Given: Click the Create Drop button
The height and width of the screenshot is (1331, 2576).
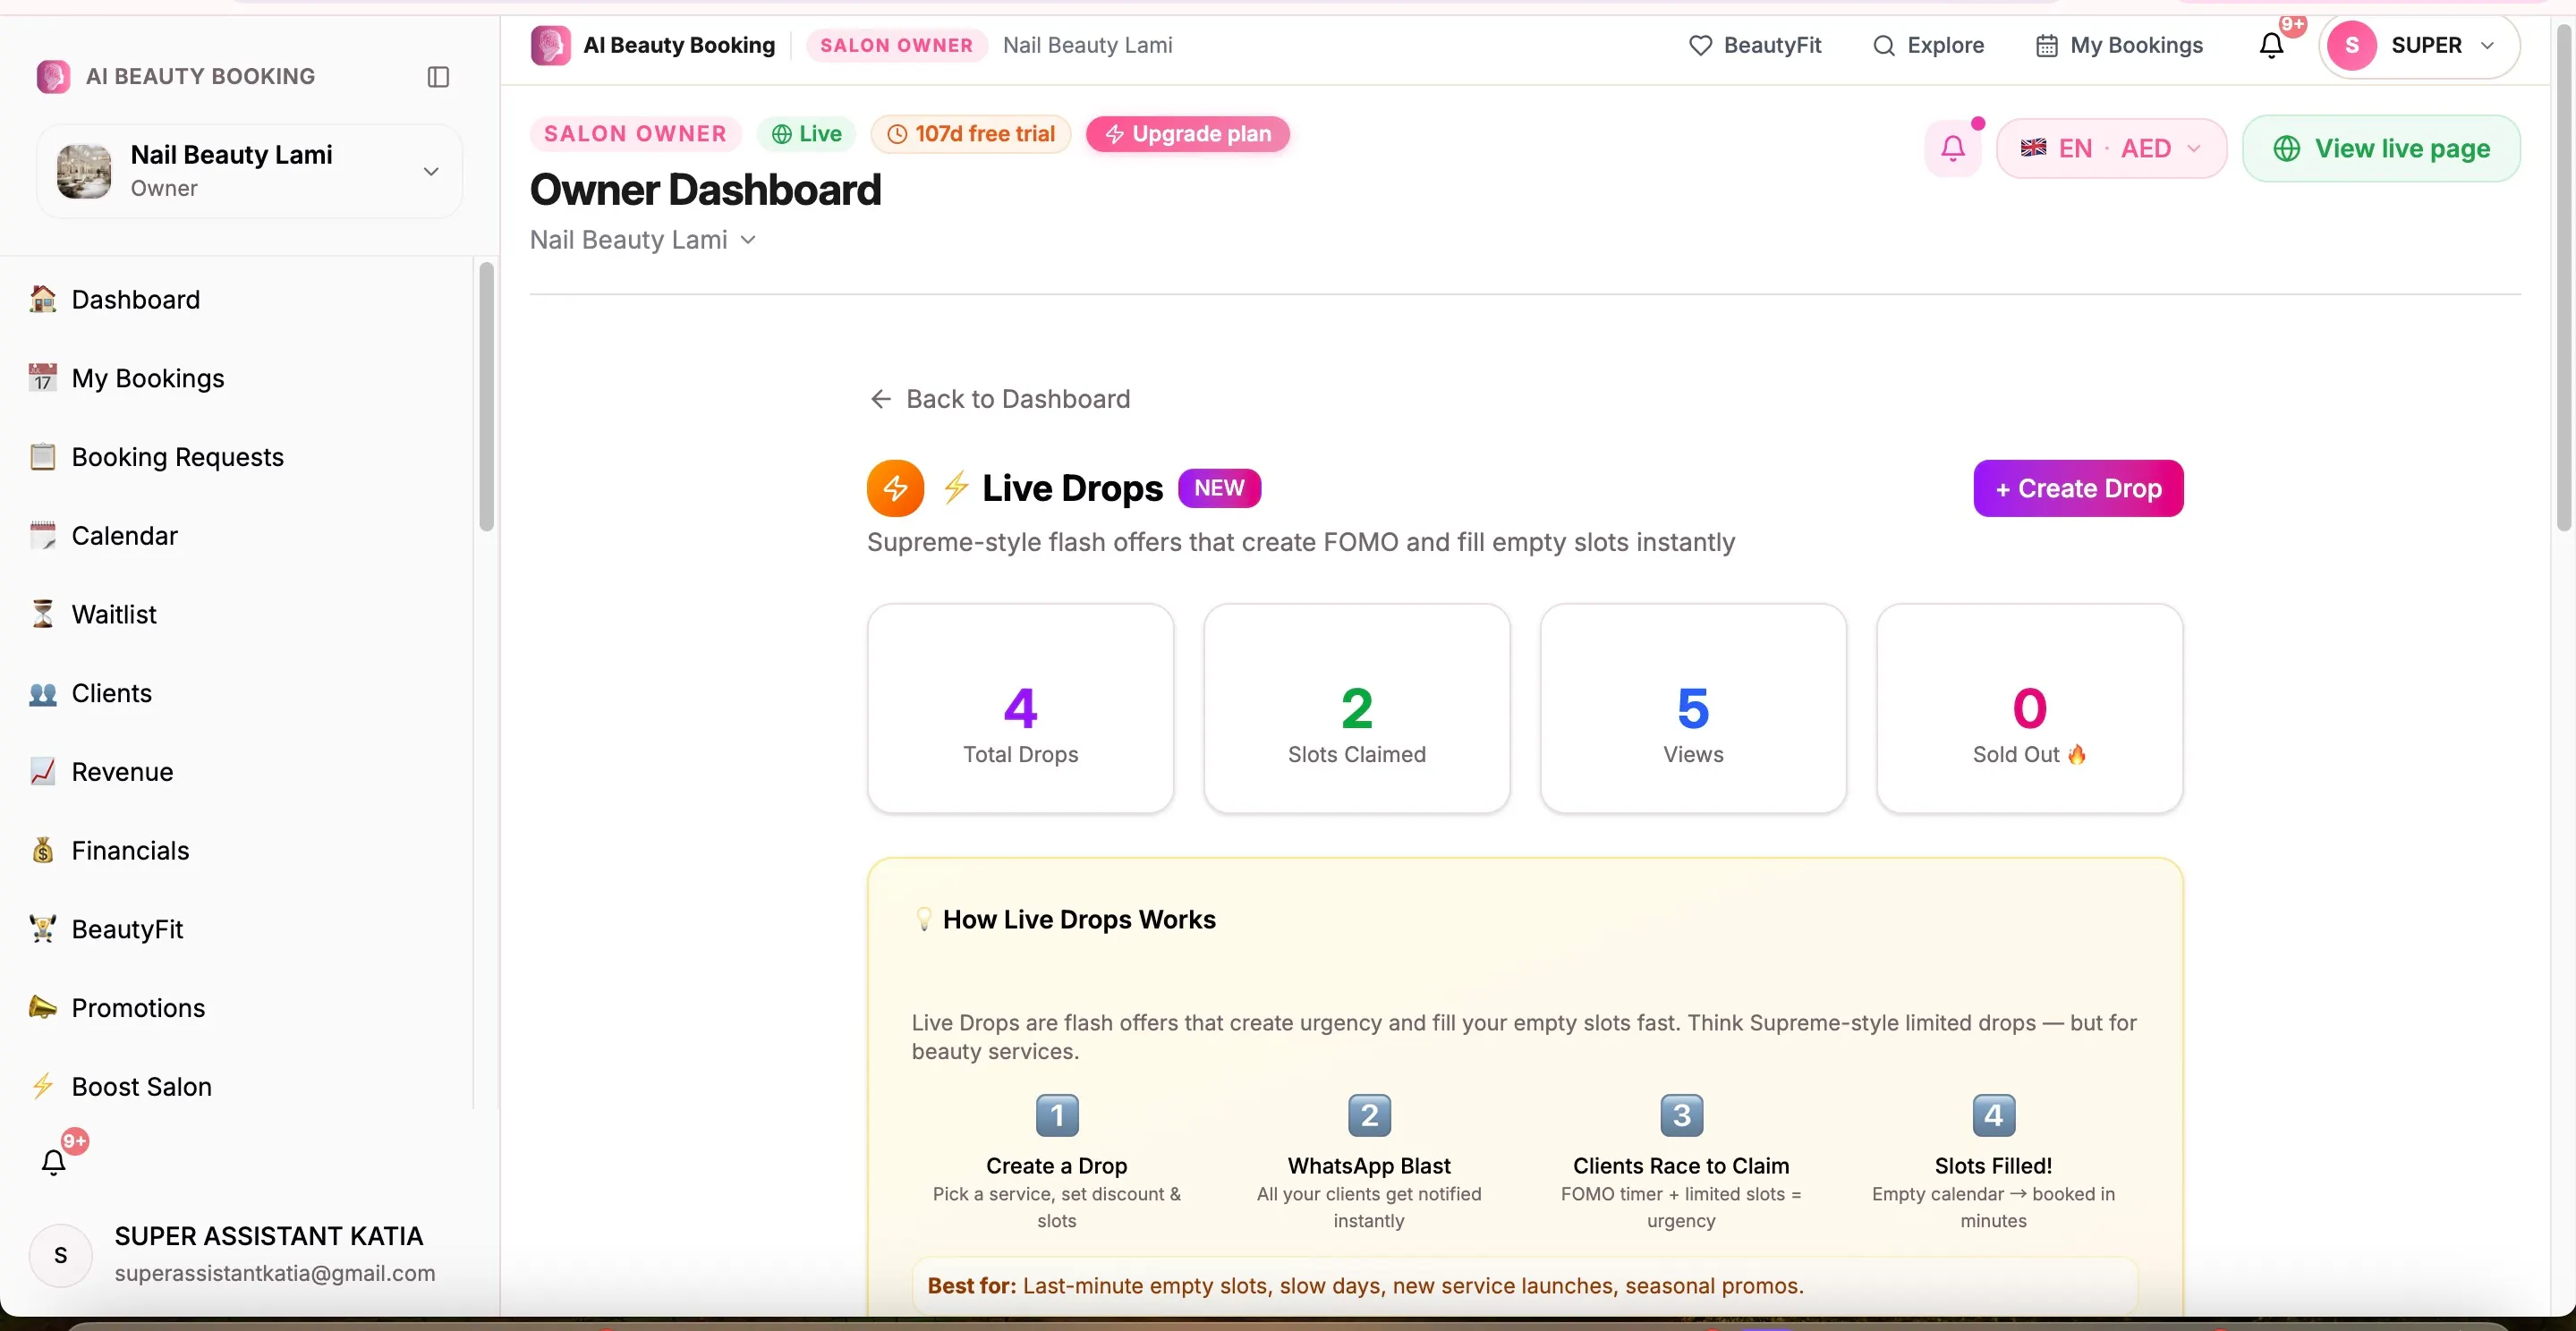Looking at the screenshot, I should point(2078,488).
